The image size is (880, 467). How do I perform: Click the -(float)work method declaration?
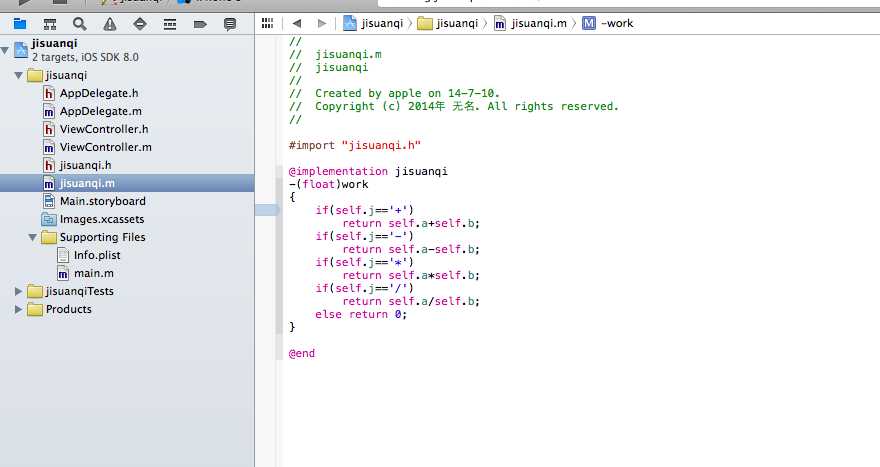click(x=329, y=184)
